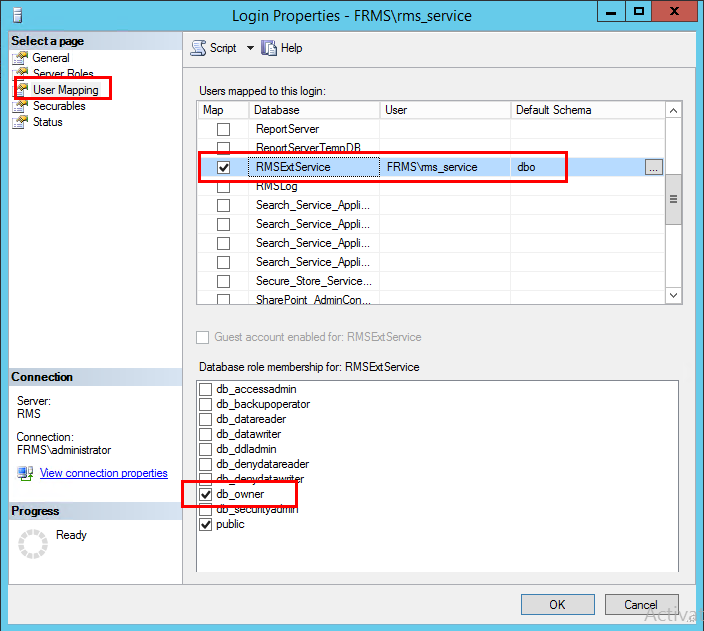Expand the Script dropdown arrow
This screenshot has height=631, width=704.
click(x=250, y=48)
